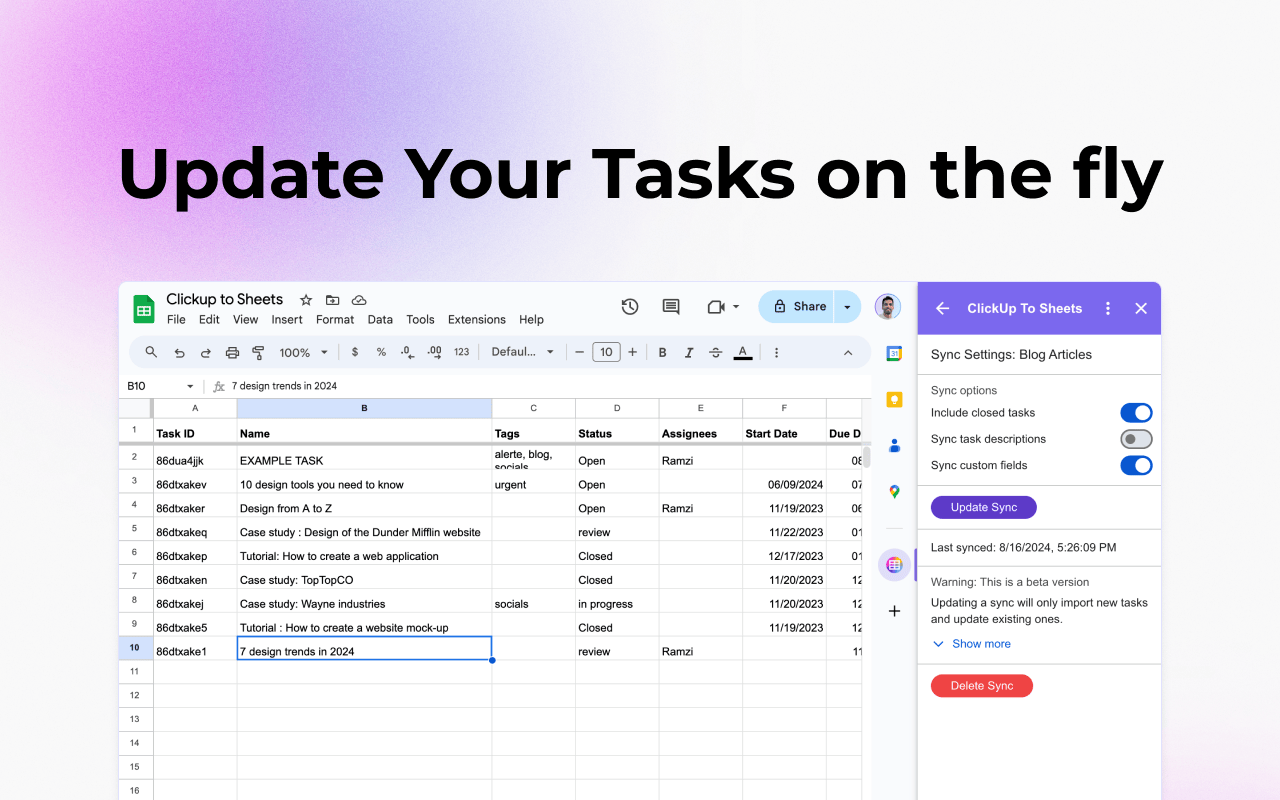Screen dimensions: 1280x800
Task: Click the Share button
Action: tap(798, 307)
